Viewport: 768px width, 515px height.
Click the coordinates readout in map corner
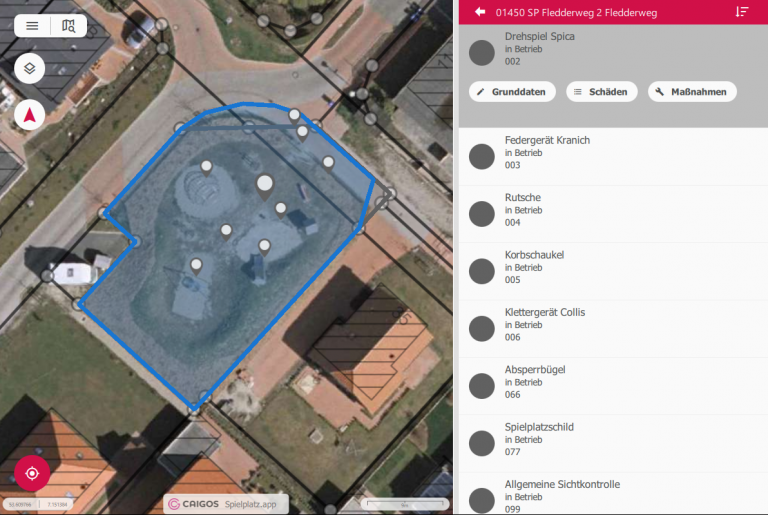[x=38, y=504]
